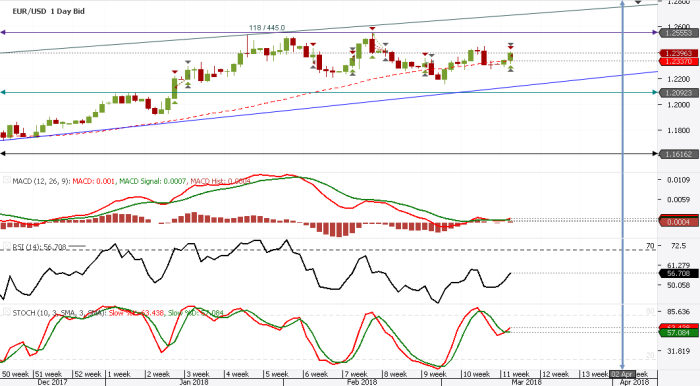Select the 118 / 445.0 measurement label
This screenshot has width=700, height=386.
267,28
